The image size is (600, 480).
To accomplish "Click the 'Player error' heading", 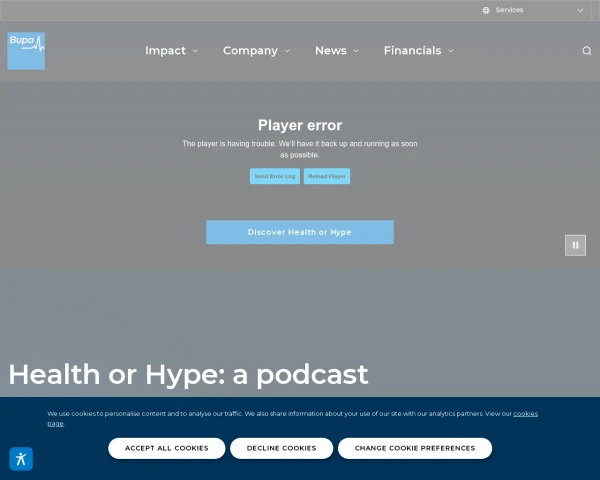I will [300, 125].
